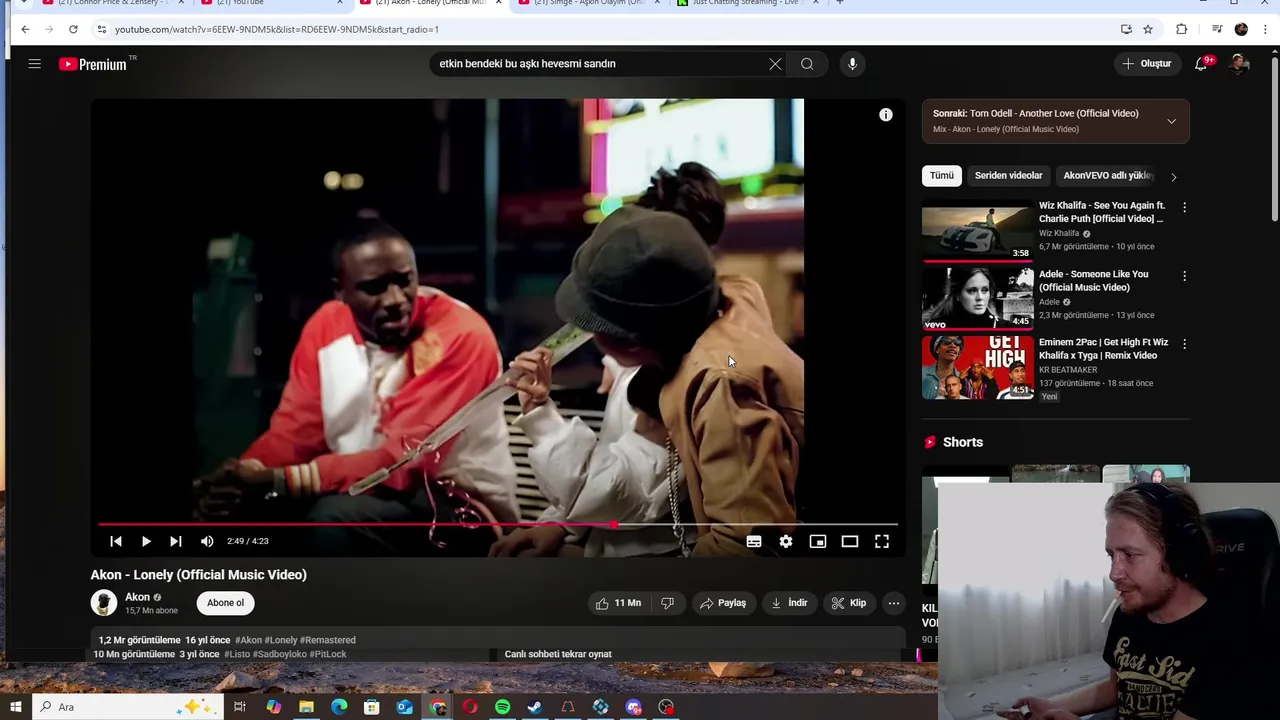Screen dimensions: 1280x720
Task: Click the progress bar scrubber handle
Action: point(614,524)
